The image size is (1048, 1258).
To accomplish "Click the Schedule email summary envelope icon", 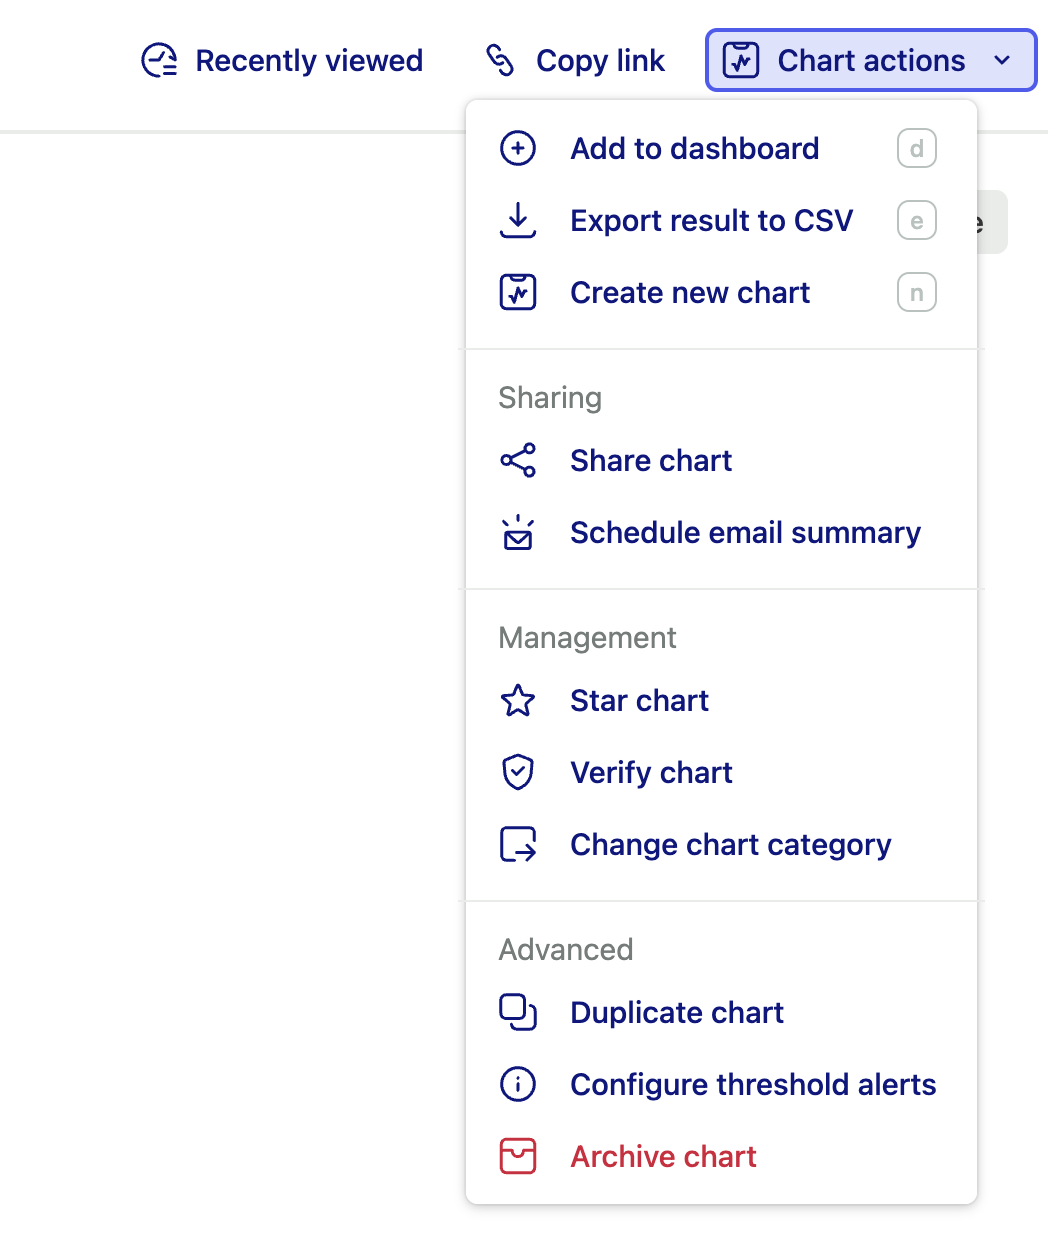I will click(518, 533).
